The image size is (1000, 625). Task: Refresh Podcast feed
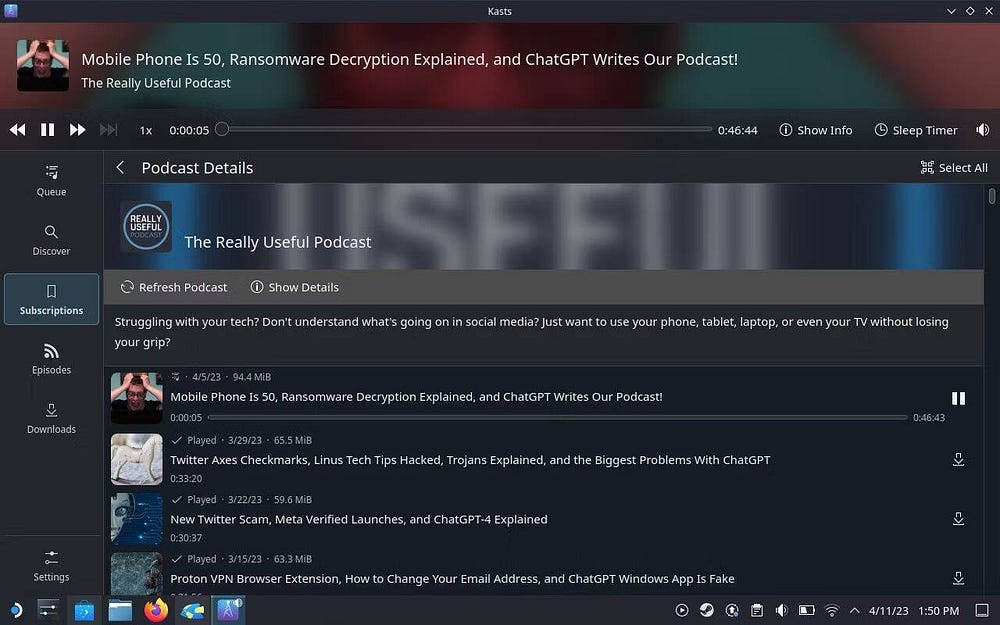(174, 287)
